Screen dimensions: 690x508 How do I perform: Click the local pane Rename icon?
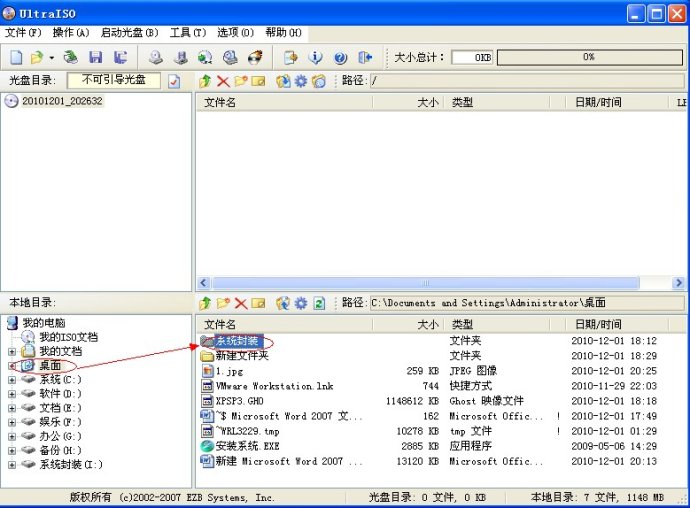tap(258, 303)
